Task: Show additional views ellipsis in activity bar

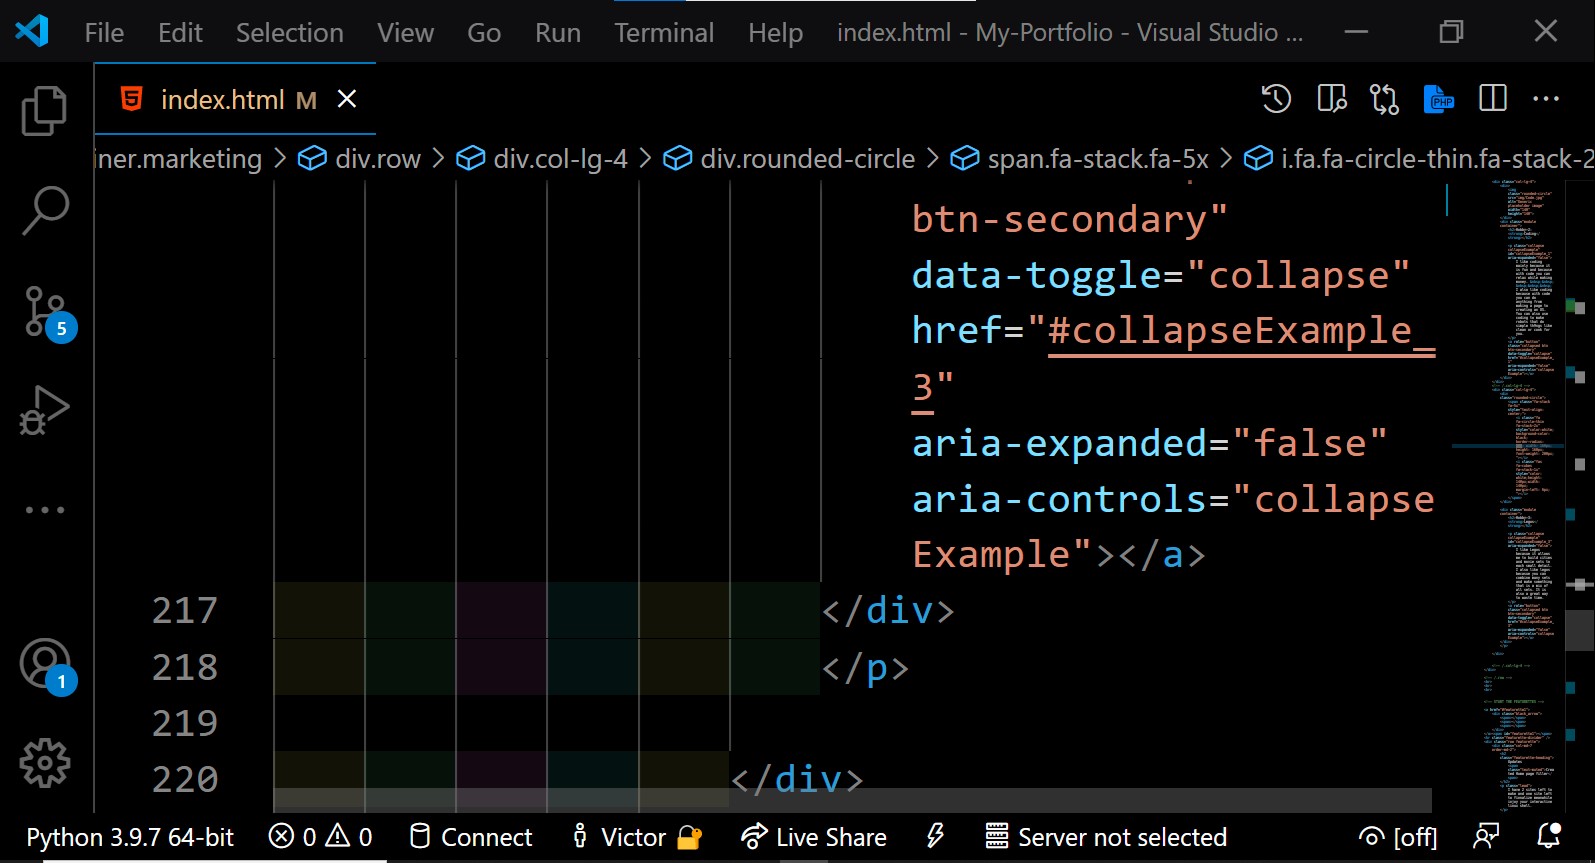Action: (45, 510)
